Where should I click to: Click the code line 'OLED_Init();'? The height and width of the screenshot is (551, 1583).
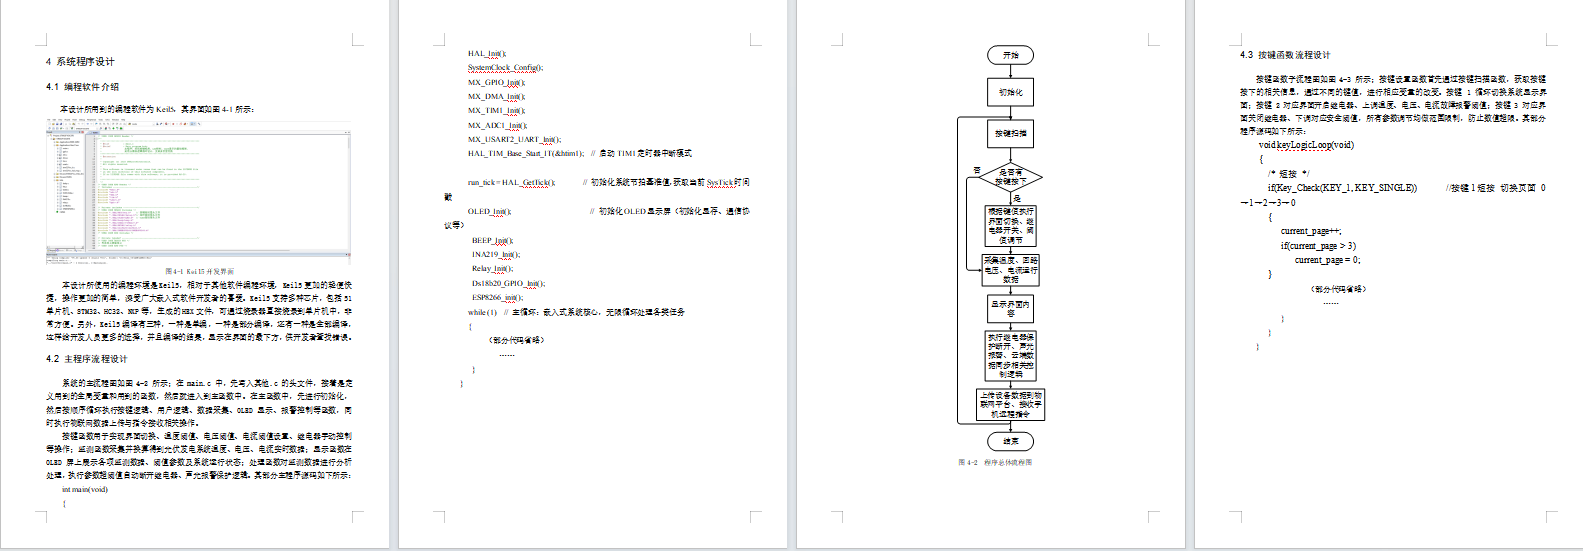(x=489, y=212)
